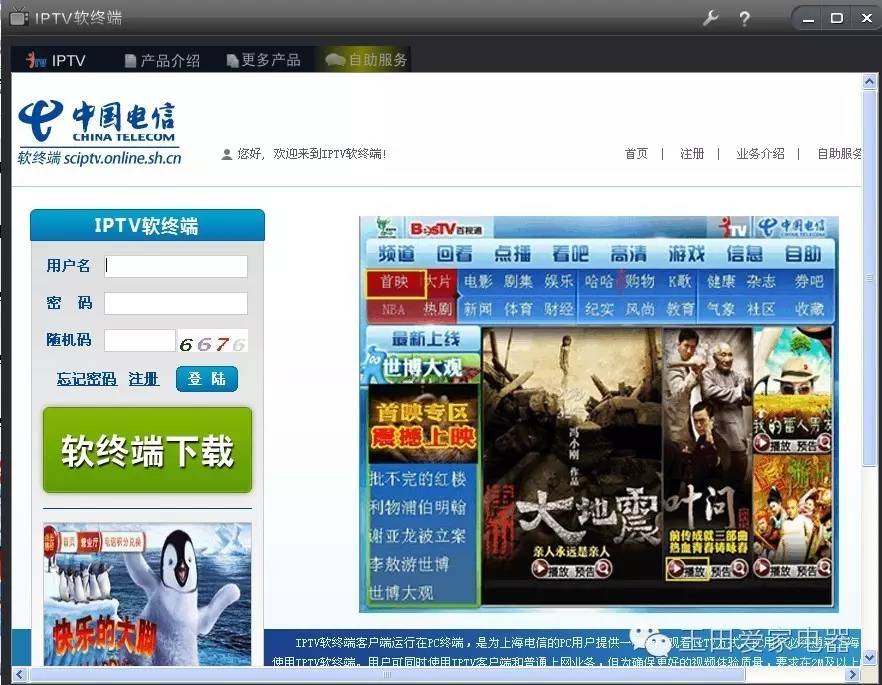Open the 首映专区 震撼上映 banner
Screen dimensions: 882x685
coord(423,425)
